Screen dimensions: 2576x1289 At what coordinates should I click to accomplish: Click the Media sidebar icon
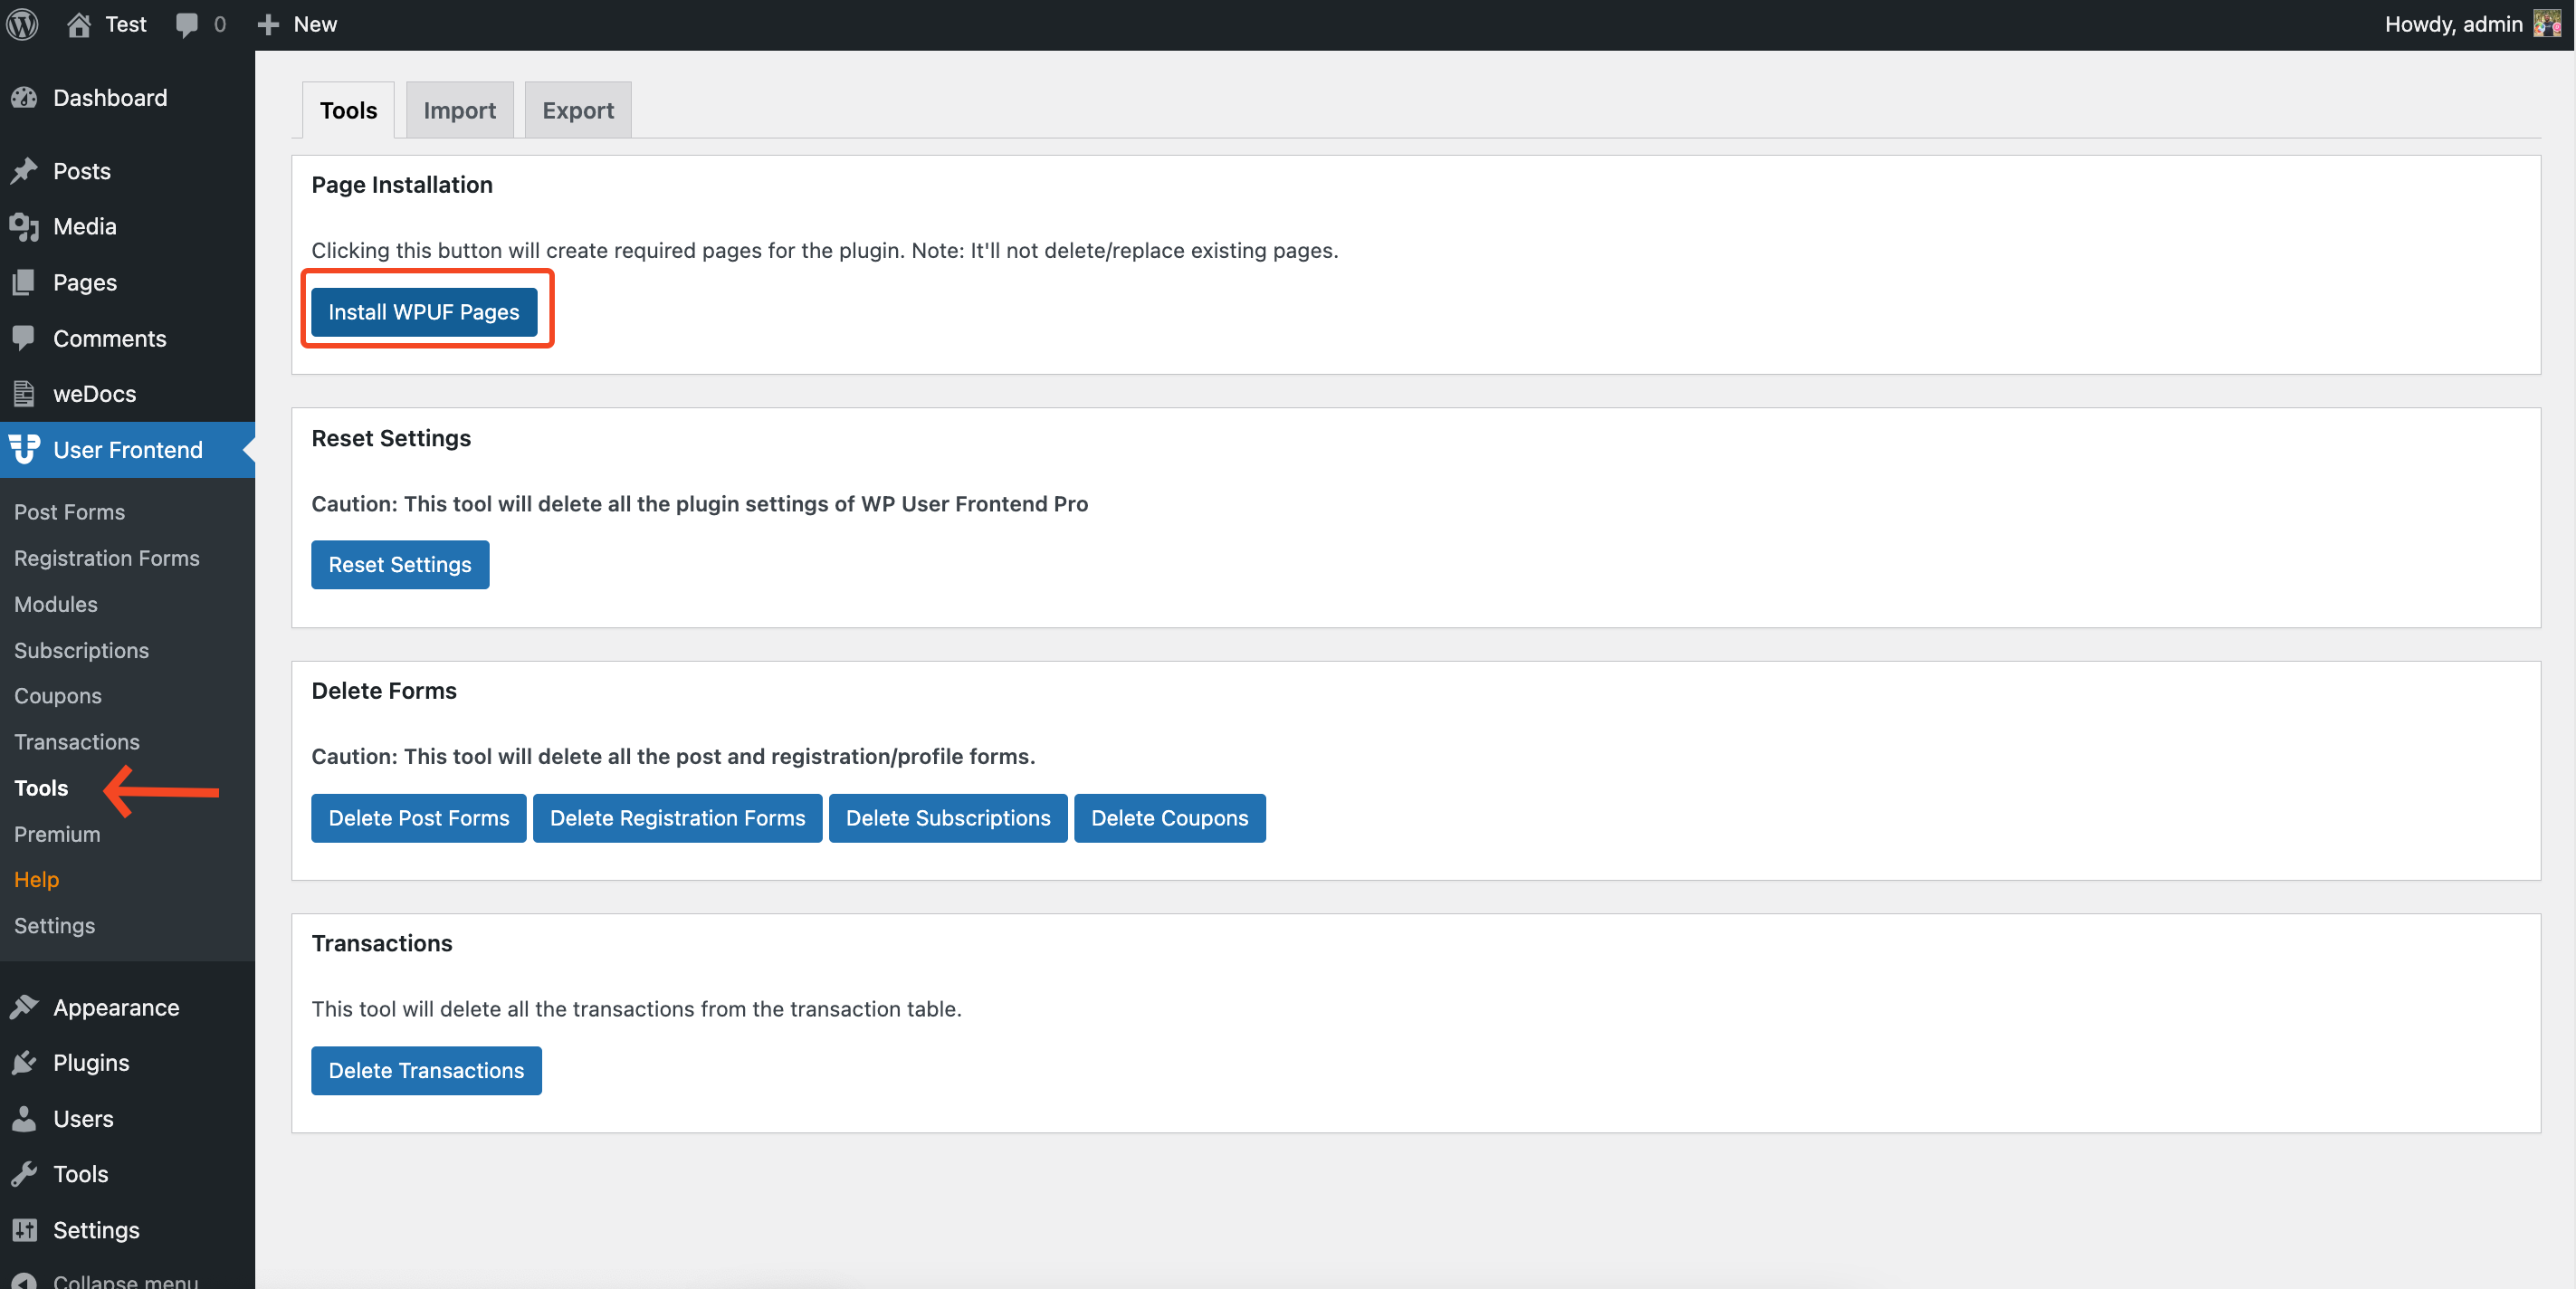tap(24, 225)
